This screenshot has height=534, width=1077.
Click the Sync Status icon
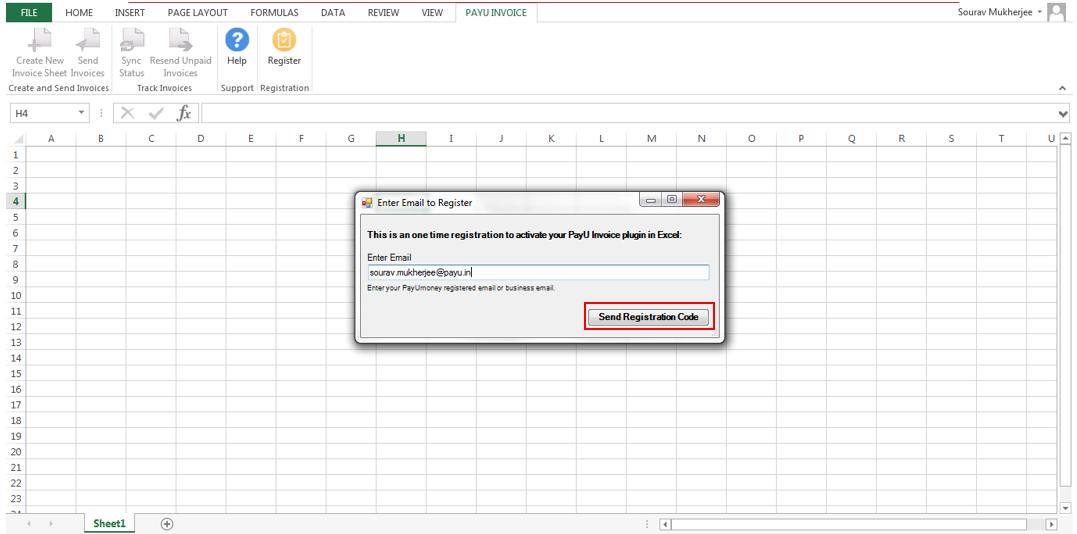(x=132, y=40)
